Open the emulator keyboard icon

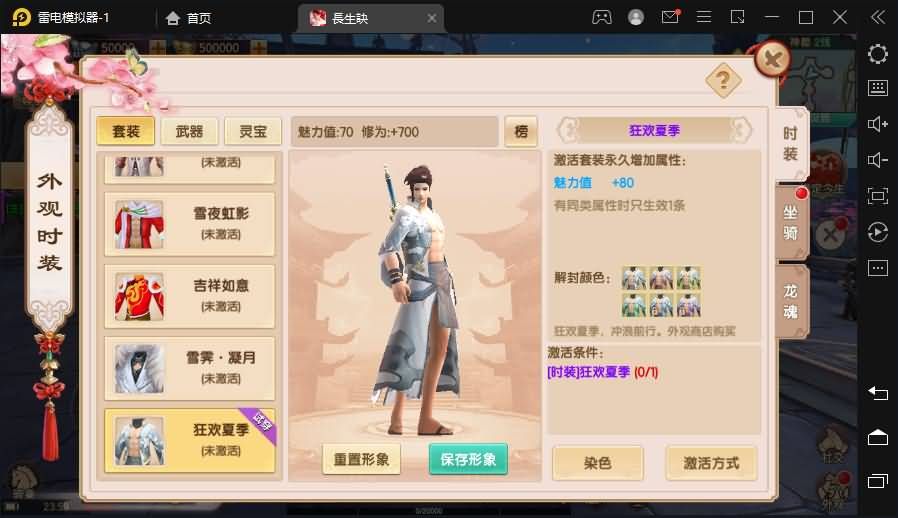(877, 88)
